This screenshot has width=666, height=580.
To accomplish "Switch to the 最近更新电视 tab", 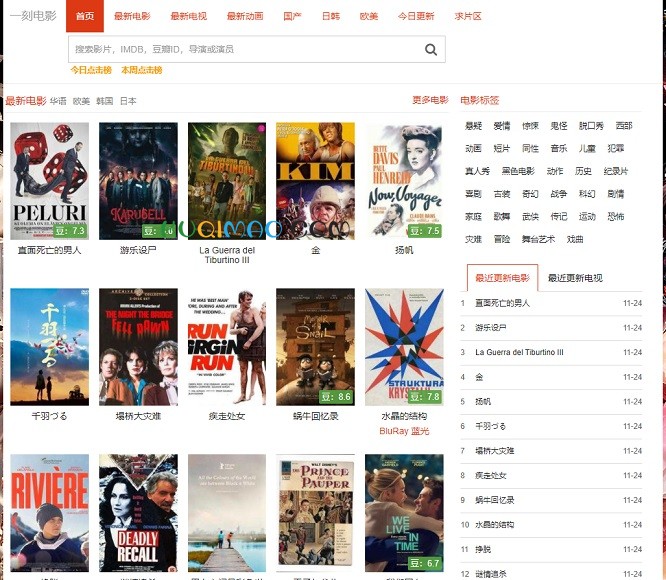I will (x=575, y=278).
